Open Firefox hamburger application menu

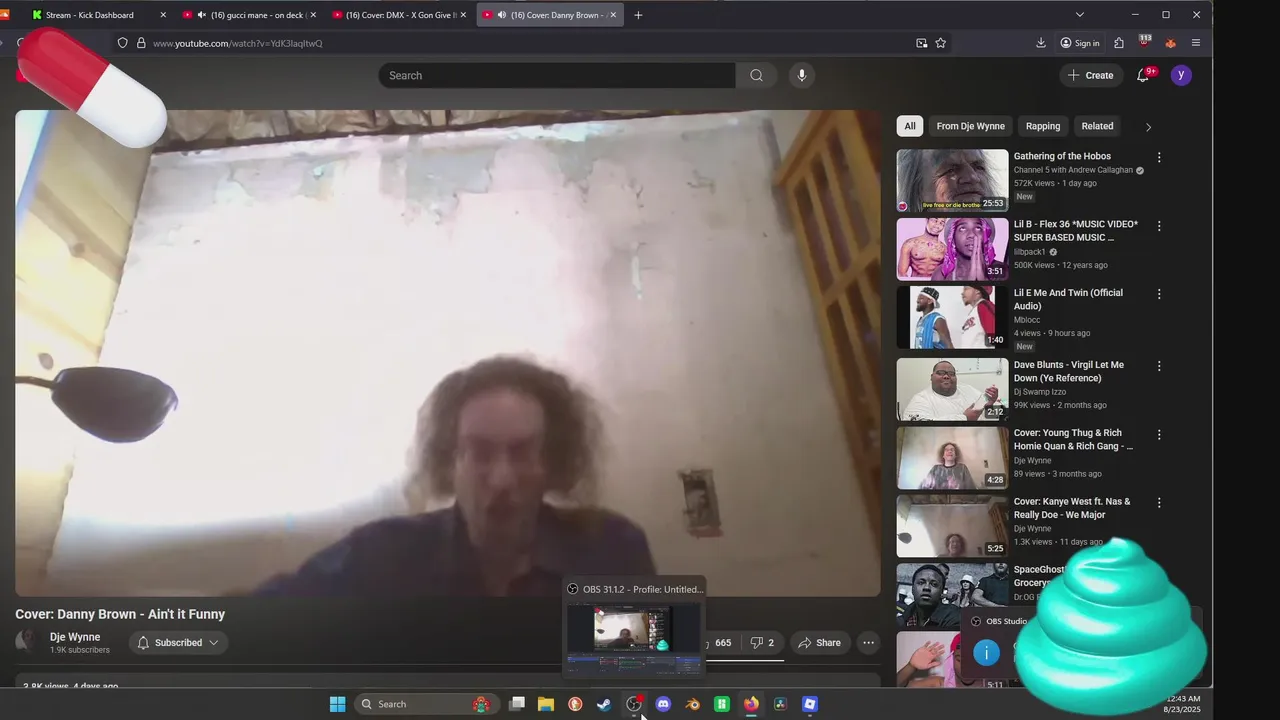coord(1196,43)
